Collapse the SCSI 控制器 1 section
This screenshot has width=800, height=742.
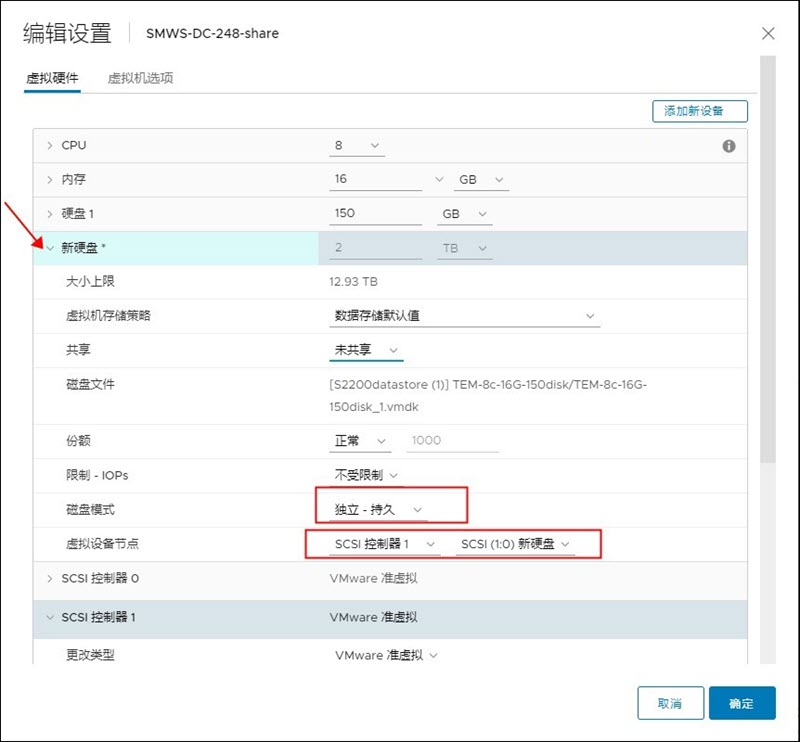pyautogui.click(x=50, y=617)
